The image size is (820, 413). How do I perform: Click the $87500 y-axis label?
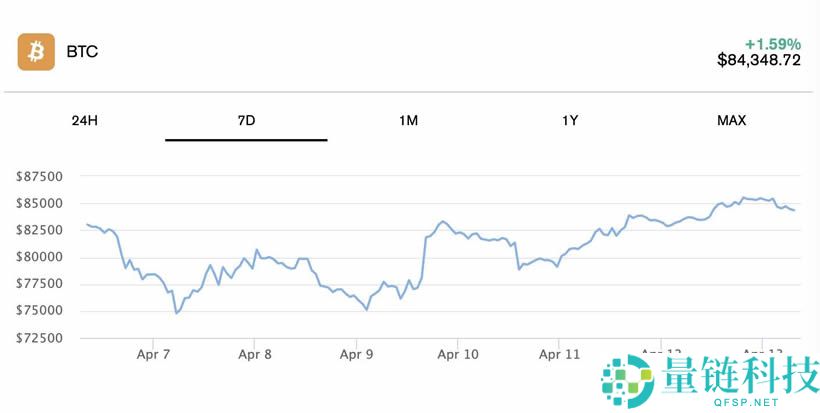(40, 177)
